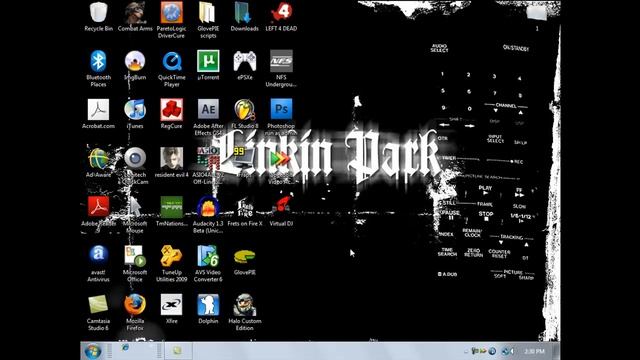Image resolution: width=640 pixels, height=360 pixels.
Task: Launch the µTorrent desktop shortcut
Action: pos(208,65)
